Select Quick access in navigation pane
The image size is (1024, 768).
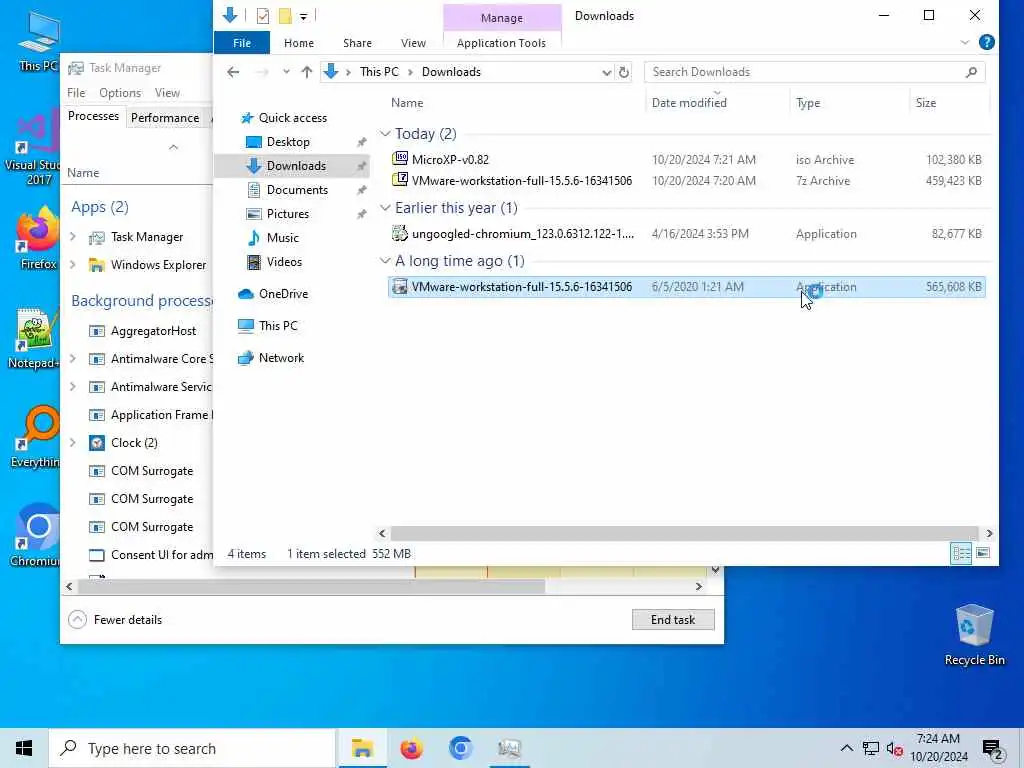(x=292, y=118)
